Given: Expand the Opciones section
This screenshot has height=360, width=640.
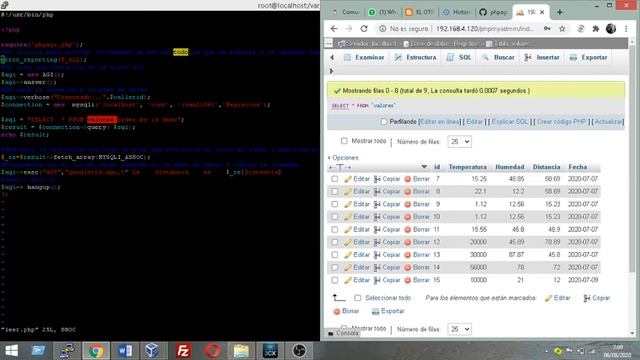Looking at the screenshot, I should pos(343,158).
